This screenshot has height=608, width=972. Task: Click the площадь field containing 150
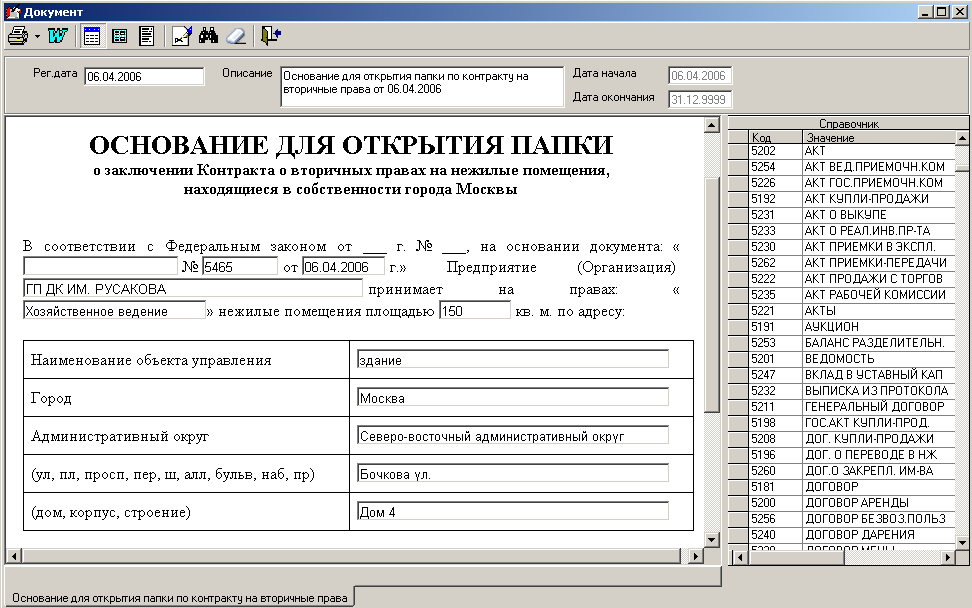tap(475, 311)
